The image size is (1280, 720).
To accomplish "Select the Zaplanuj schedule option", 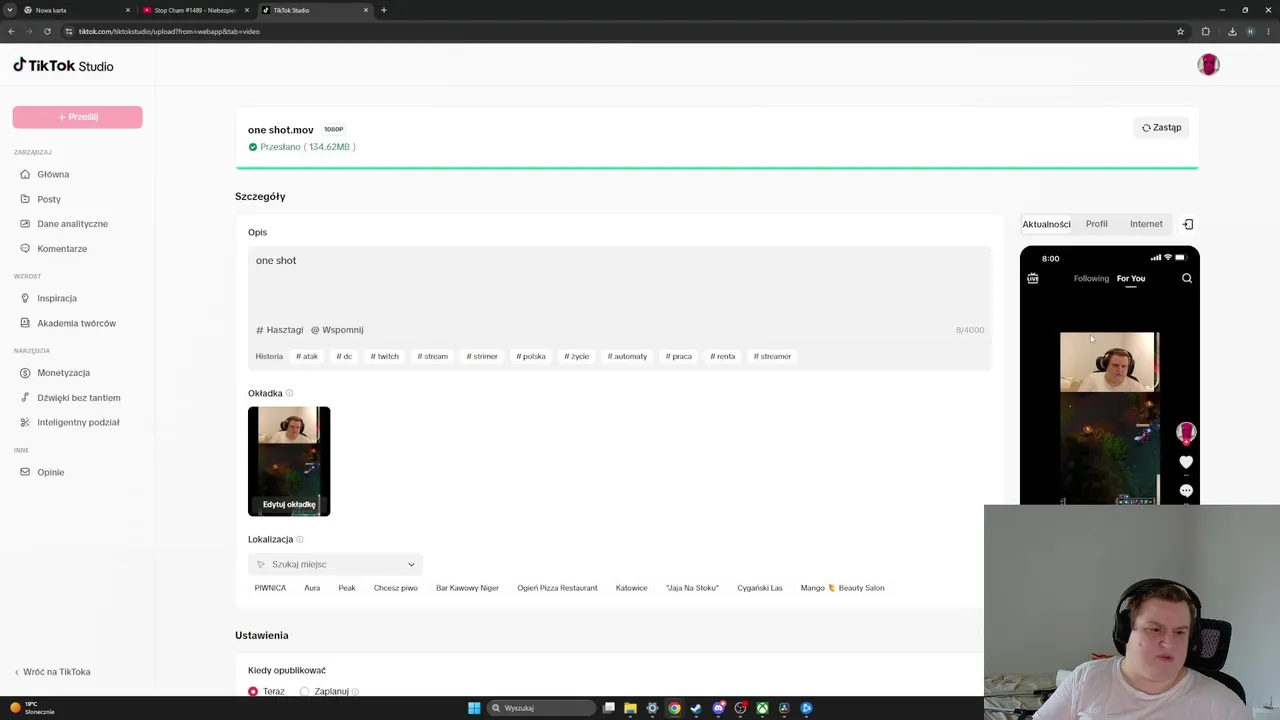I will pos(305,692).
